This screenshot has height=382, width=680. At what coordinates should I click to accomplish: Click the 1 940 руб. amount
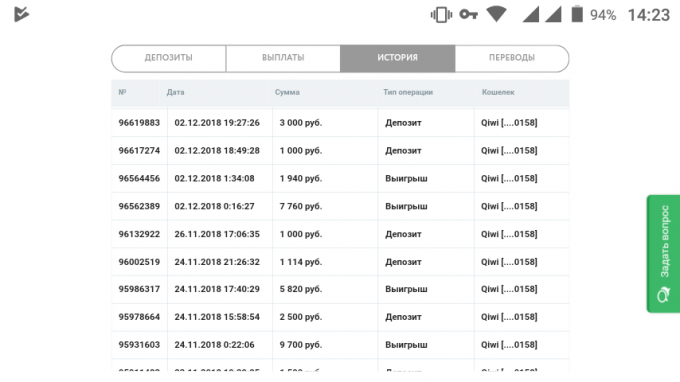click(301, 178)
